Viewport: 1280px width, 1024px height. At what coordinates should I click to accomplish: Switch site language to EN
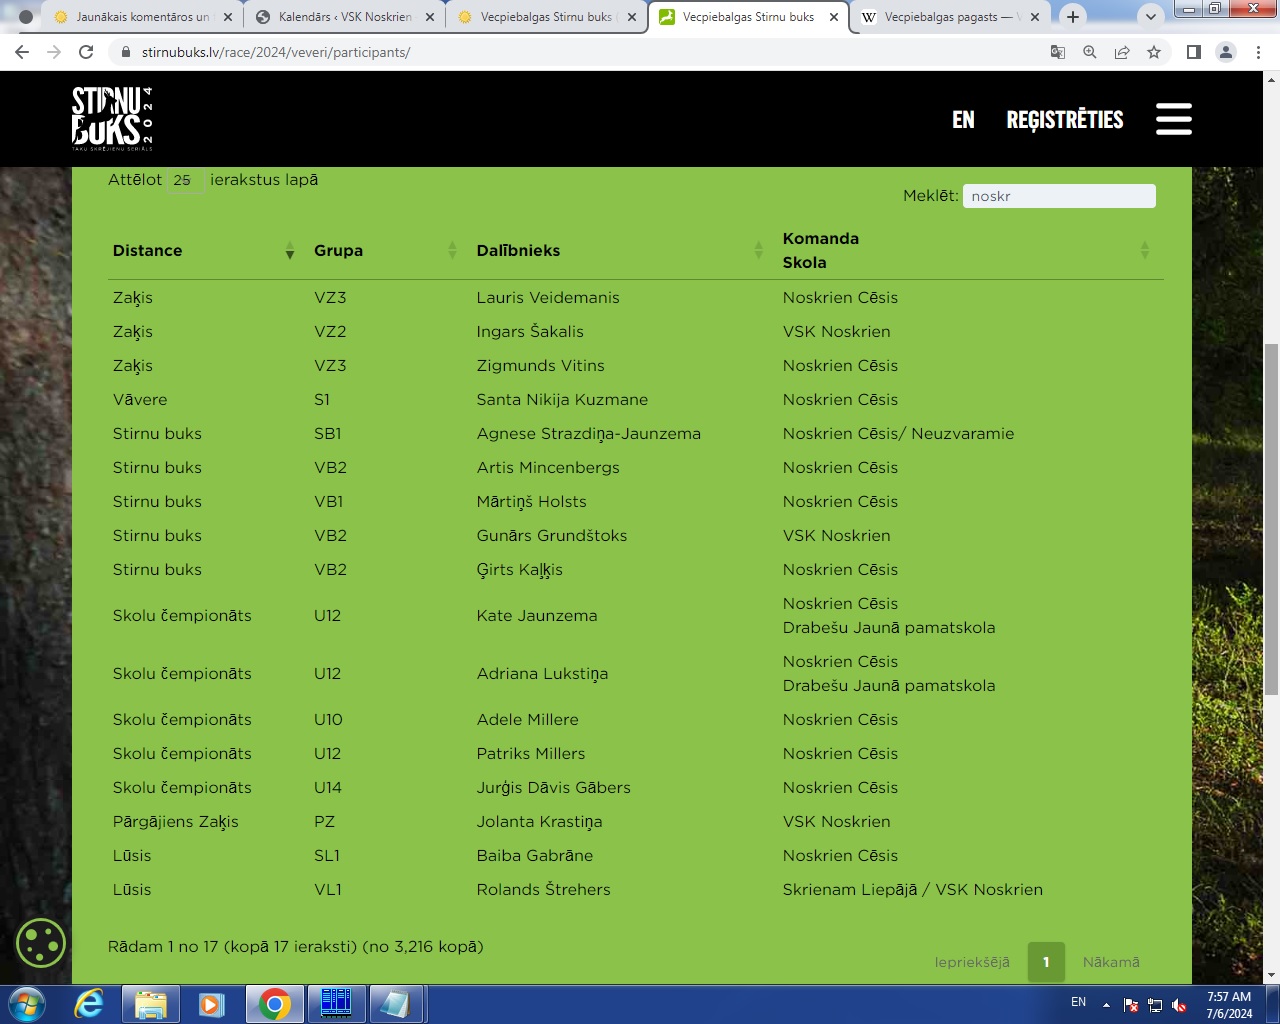coord(963,120)
